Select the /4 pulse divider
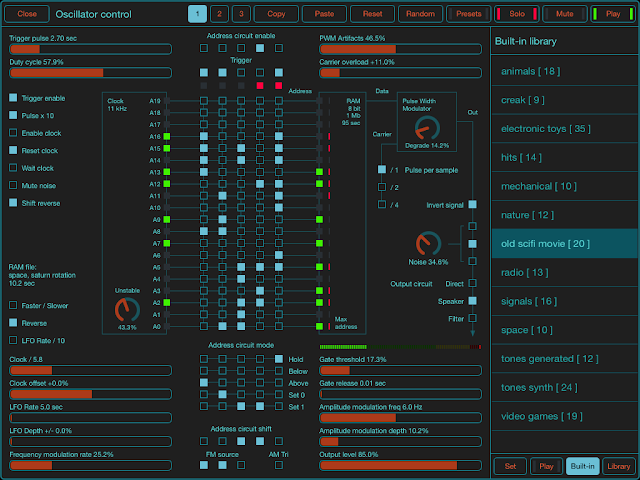The width and height of the screenshot is (640, 480). coord(382,204)
